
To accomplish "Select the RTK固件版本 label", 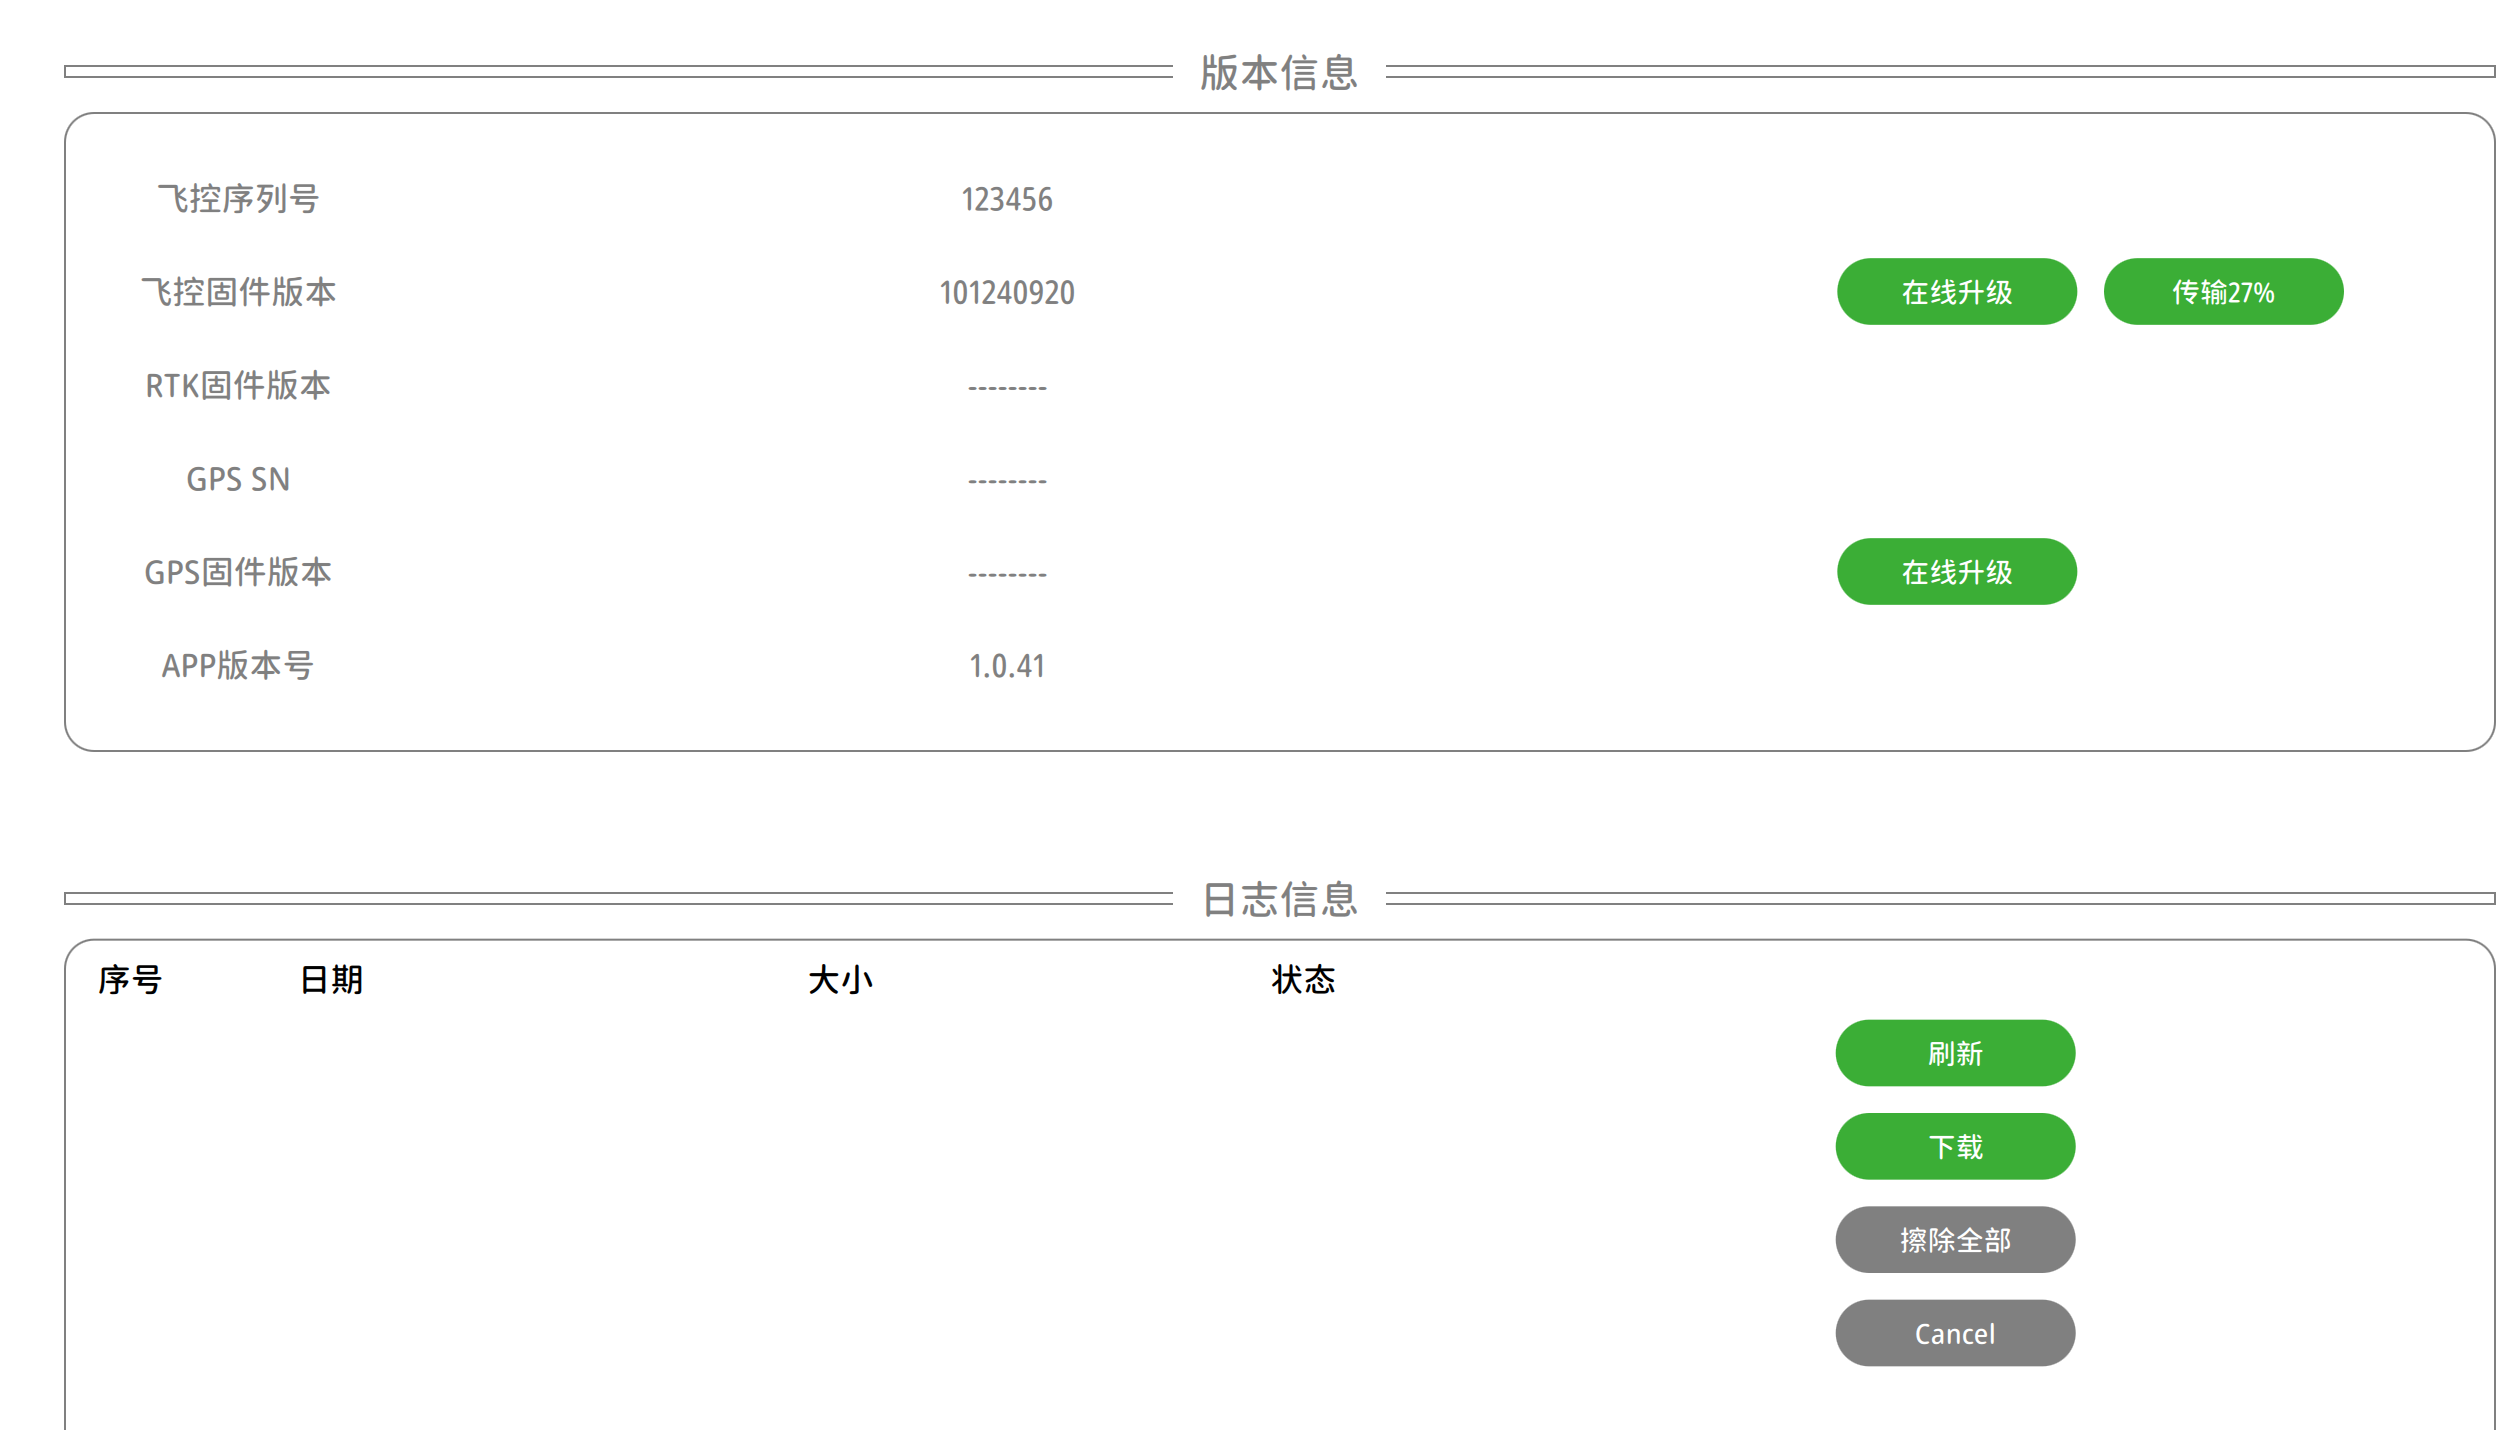I will tap(238, 385).
